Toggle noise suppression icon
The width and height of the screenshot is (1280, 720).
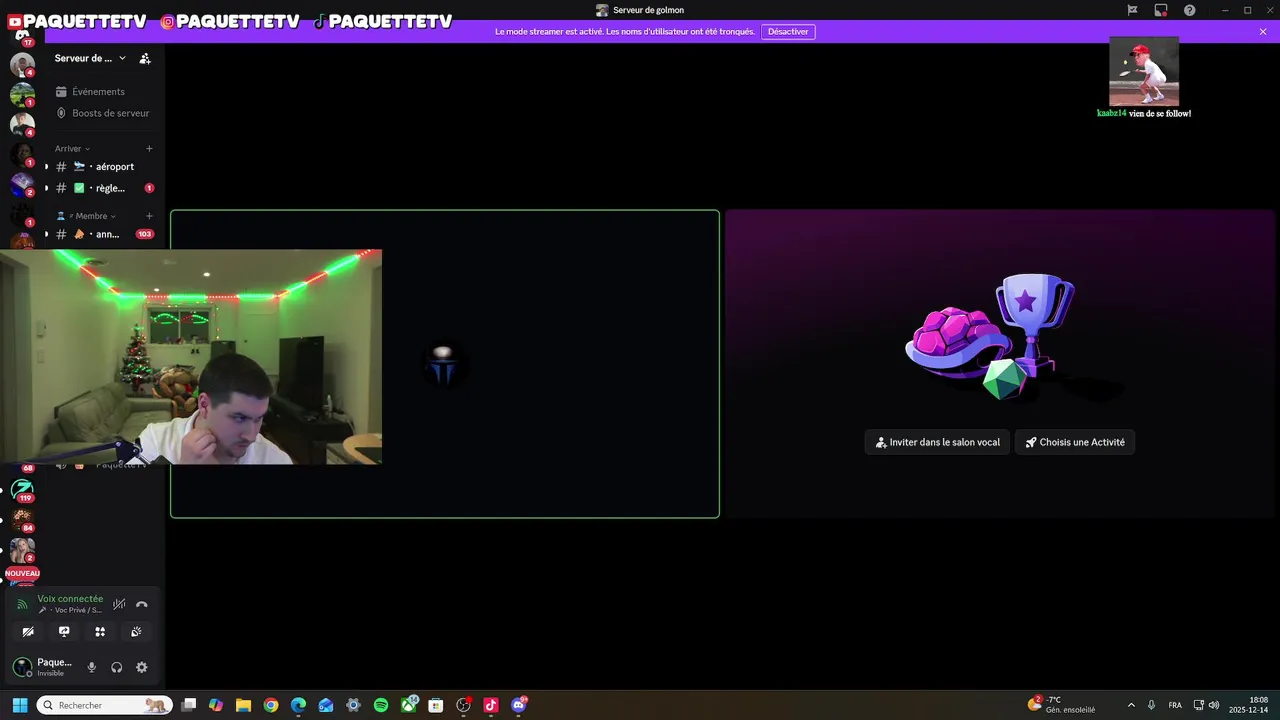tap(119, 604)
